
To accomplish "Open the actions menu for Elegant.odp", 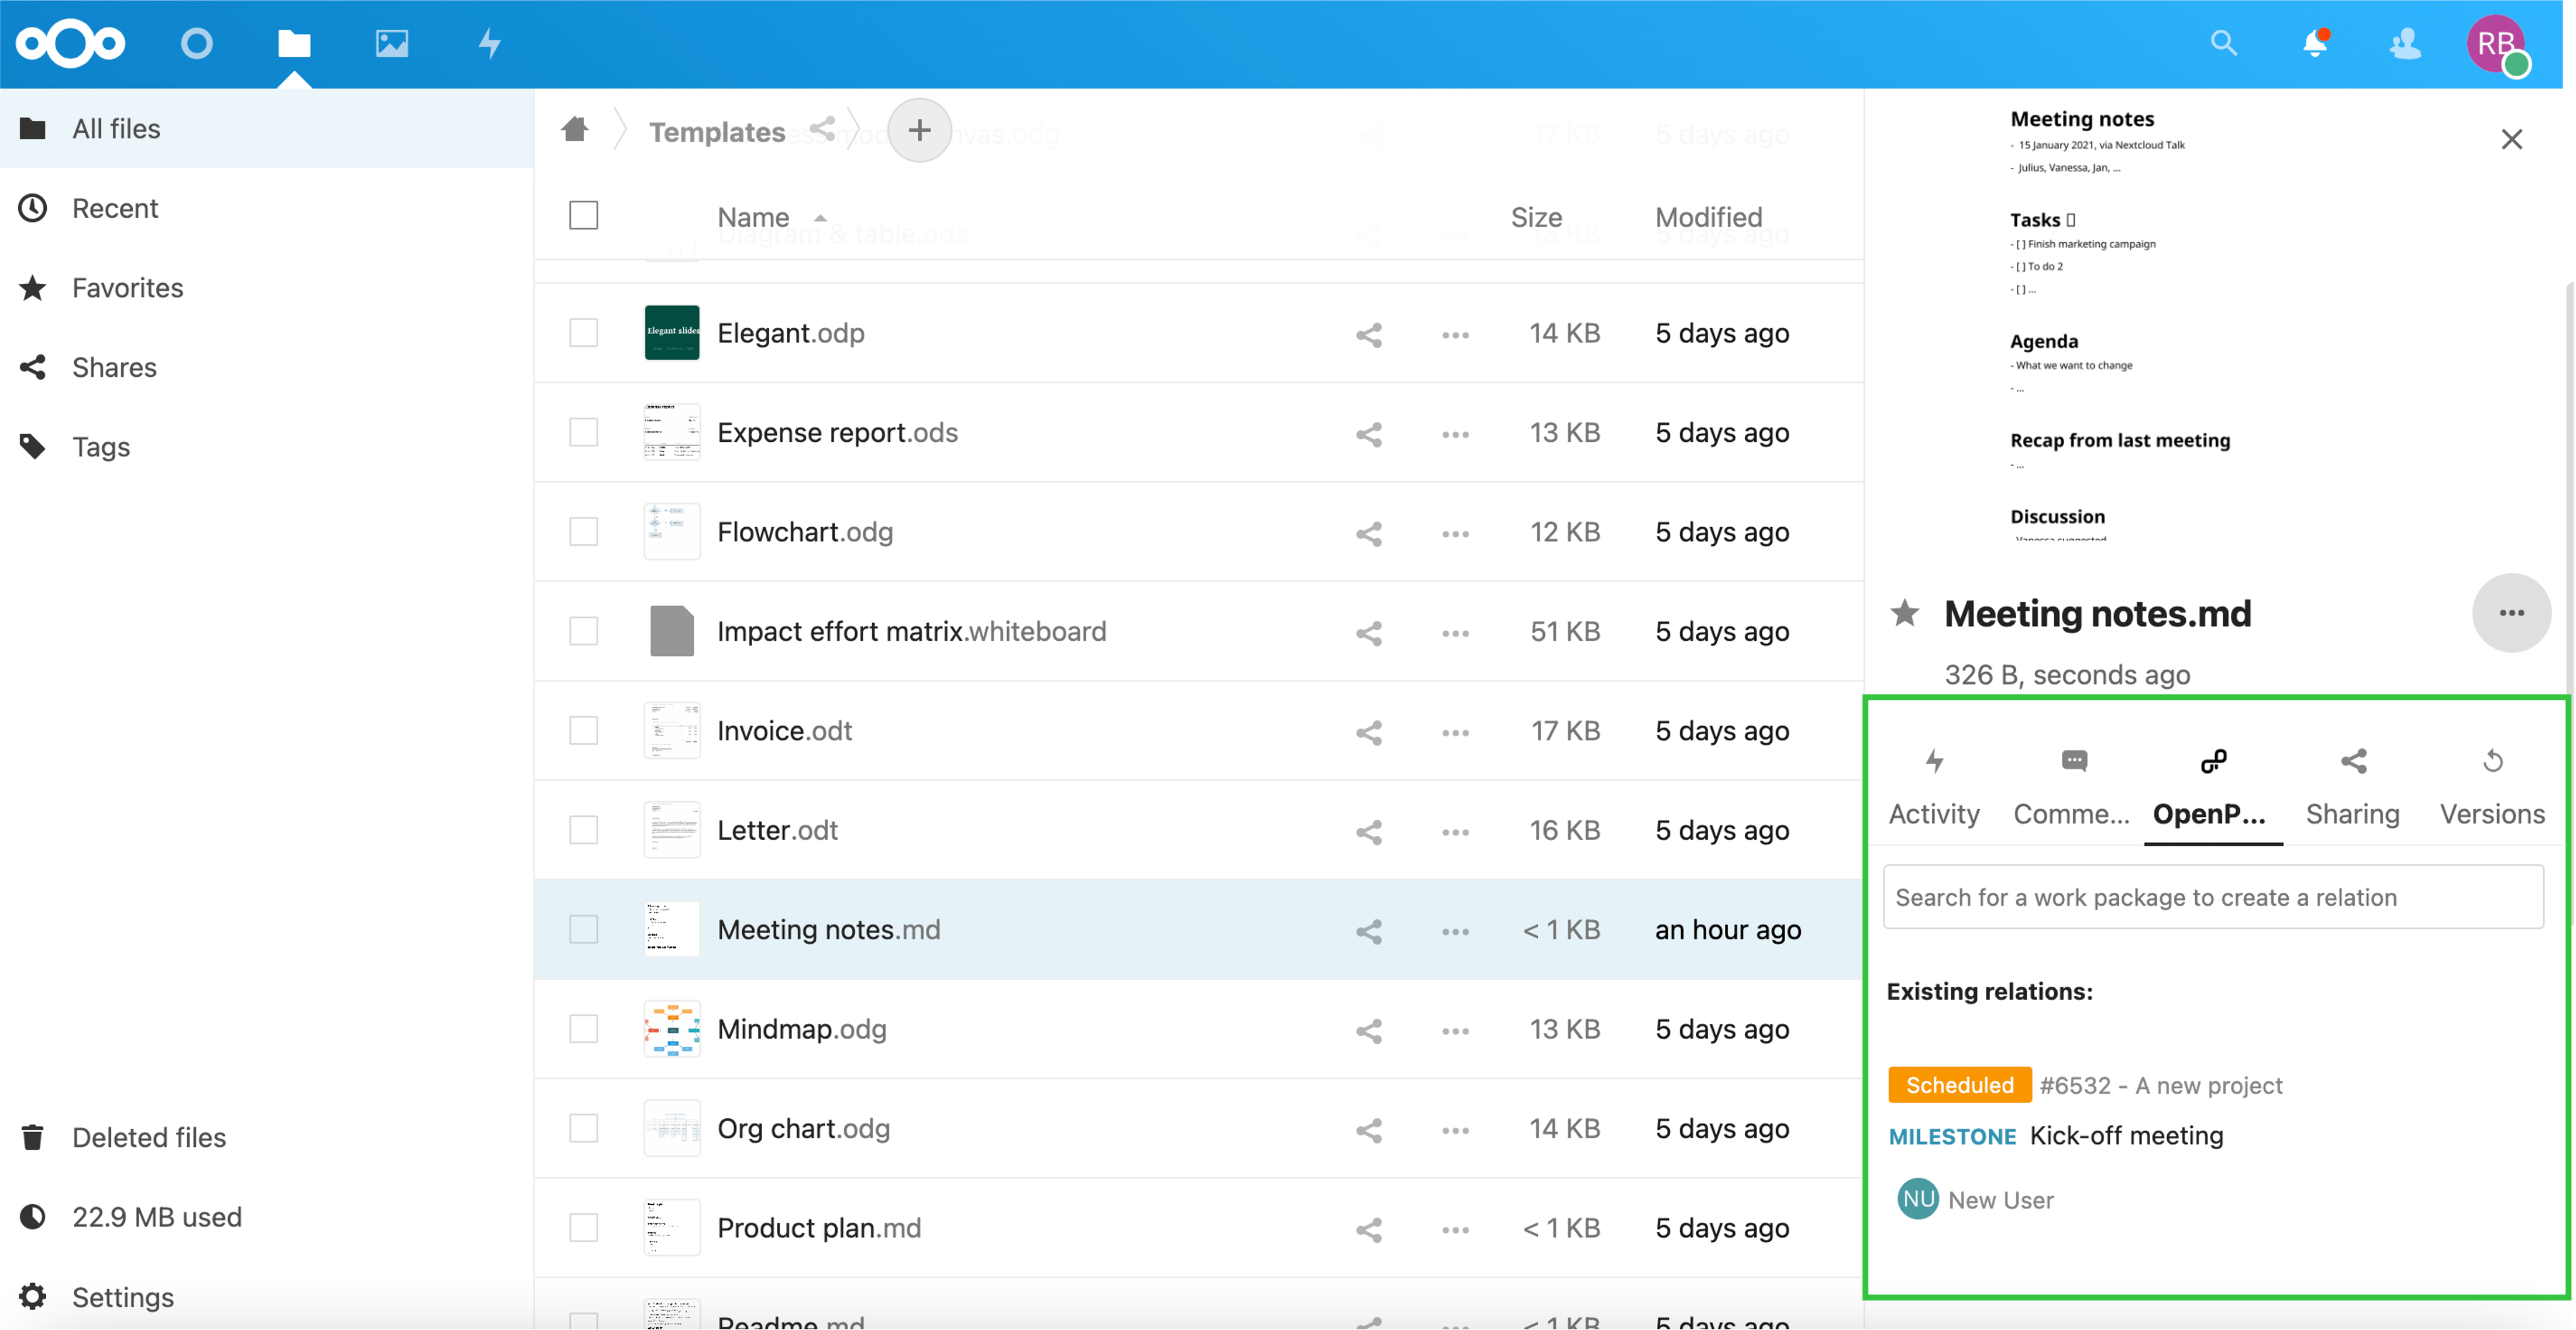I will click(1455, 334).
